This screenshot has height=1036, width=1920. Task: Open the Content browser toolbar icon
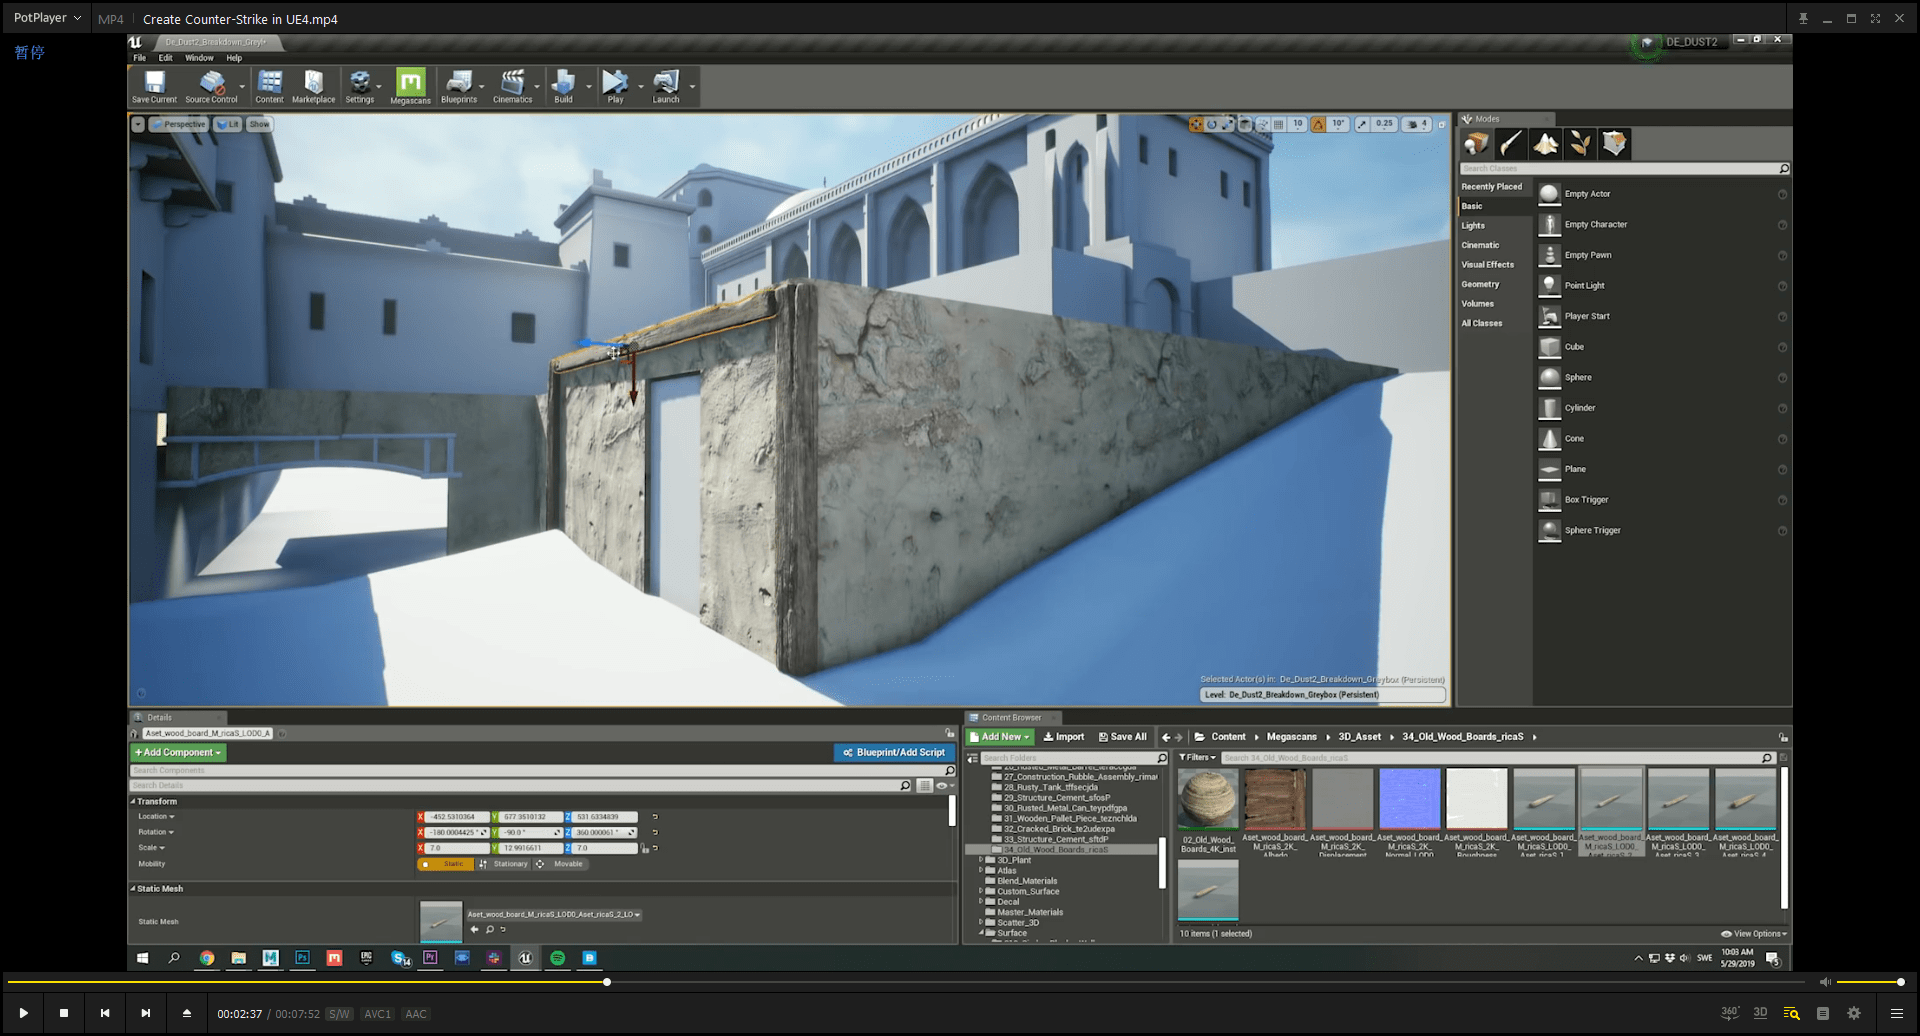tap(269, 87)
